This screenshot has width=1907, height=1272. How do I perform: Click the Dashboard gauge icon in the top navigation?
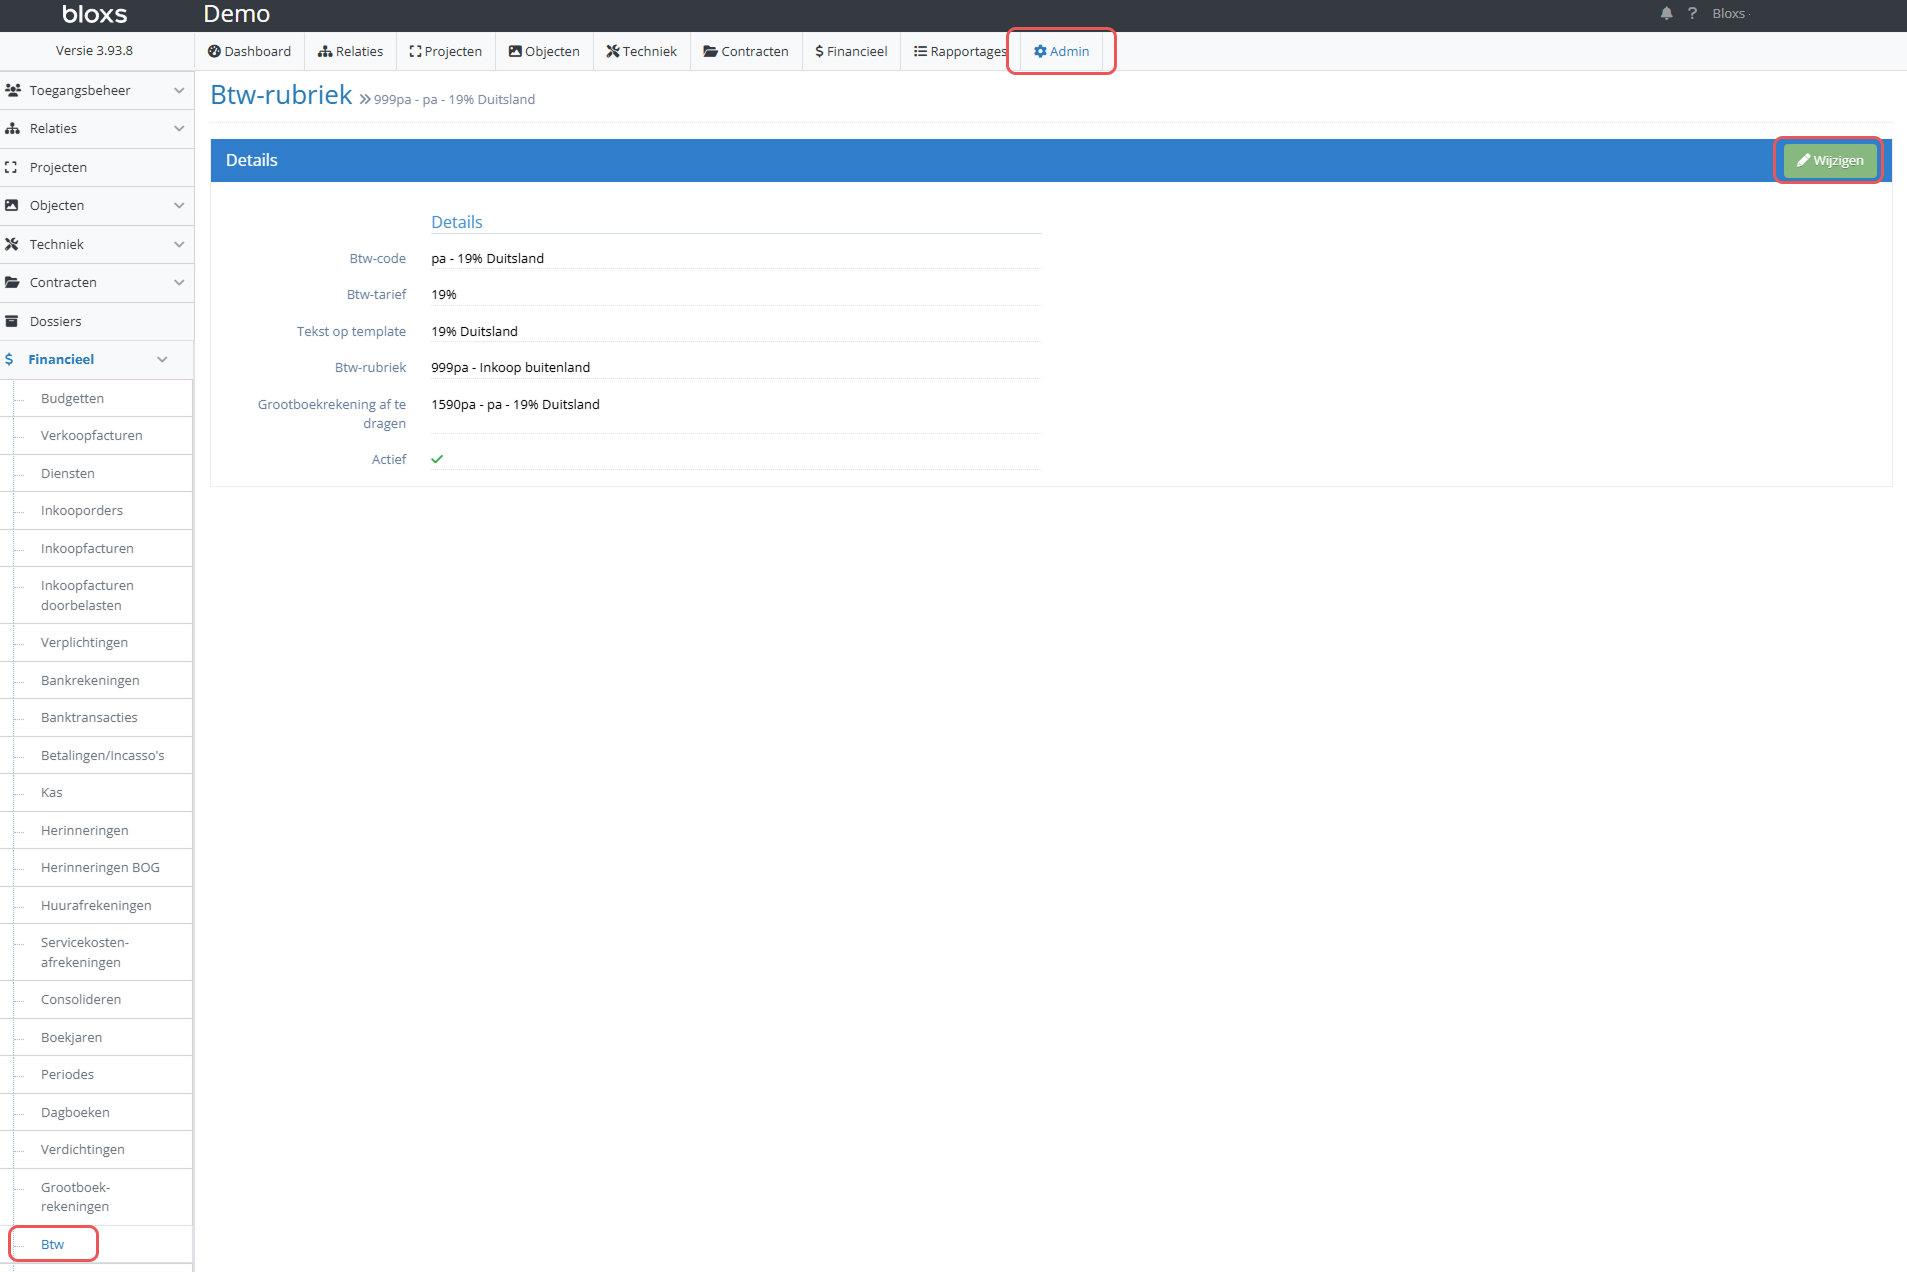point(214,51)
